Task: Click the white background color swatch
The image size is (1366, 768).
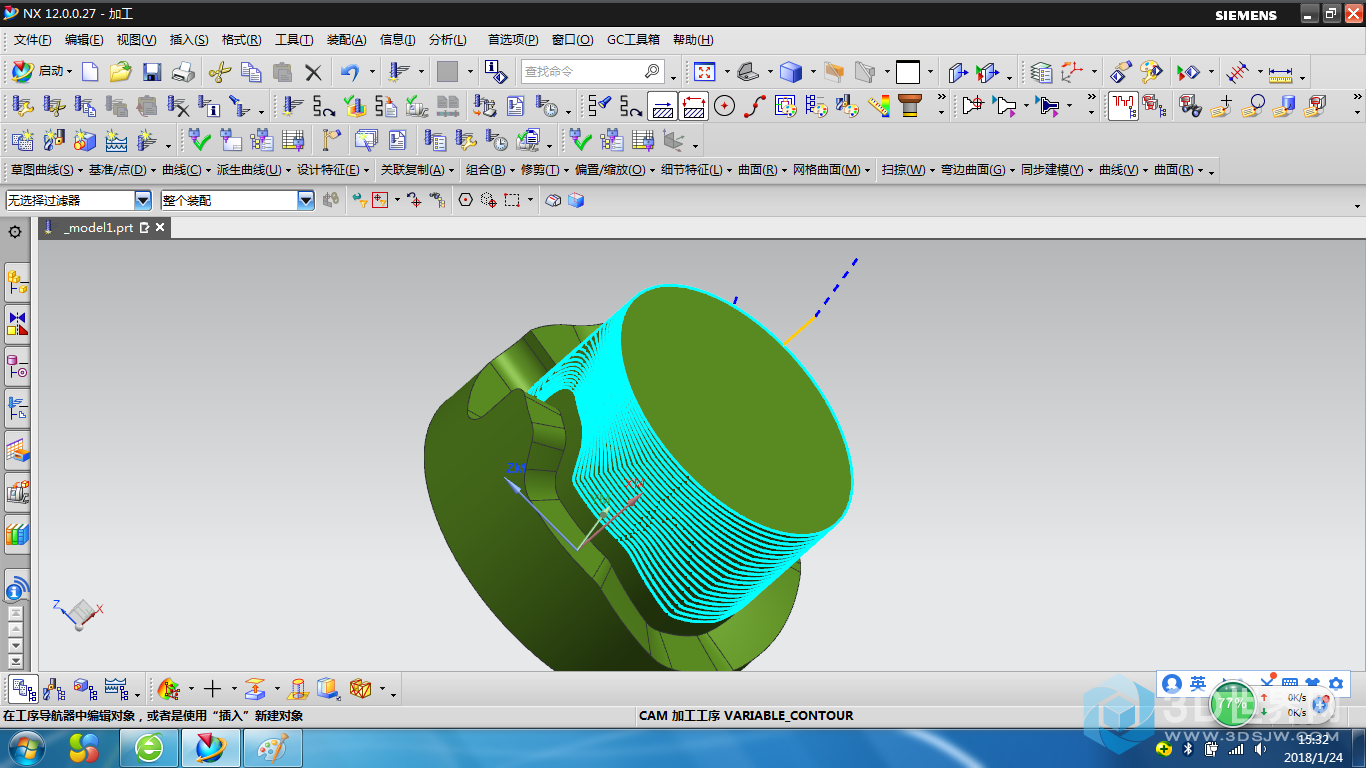Action: click(x=907, y=71)
